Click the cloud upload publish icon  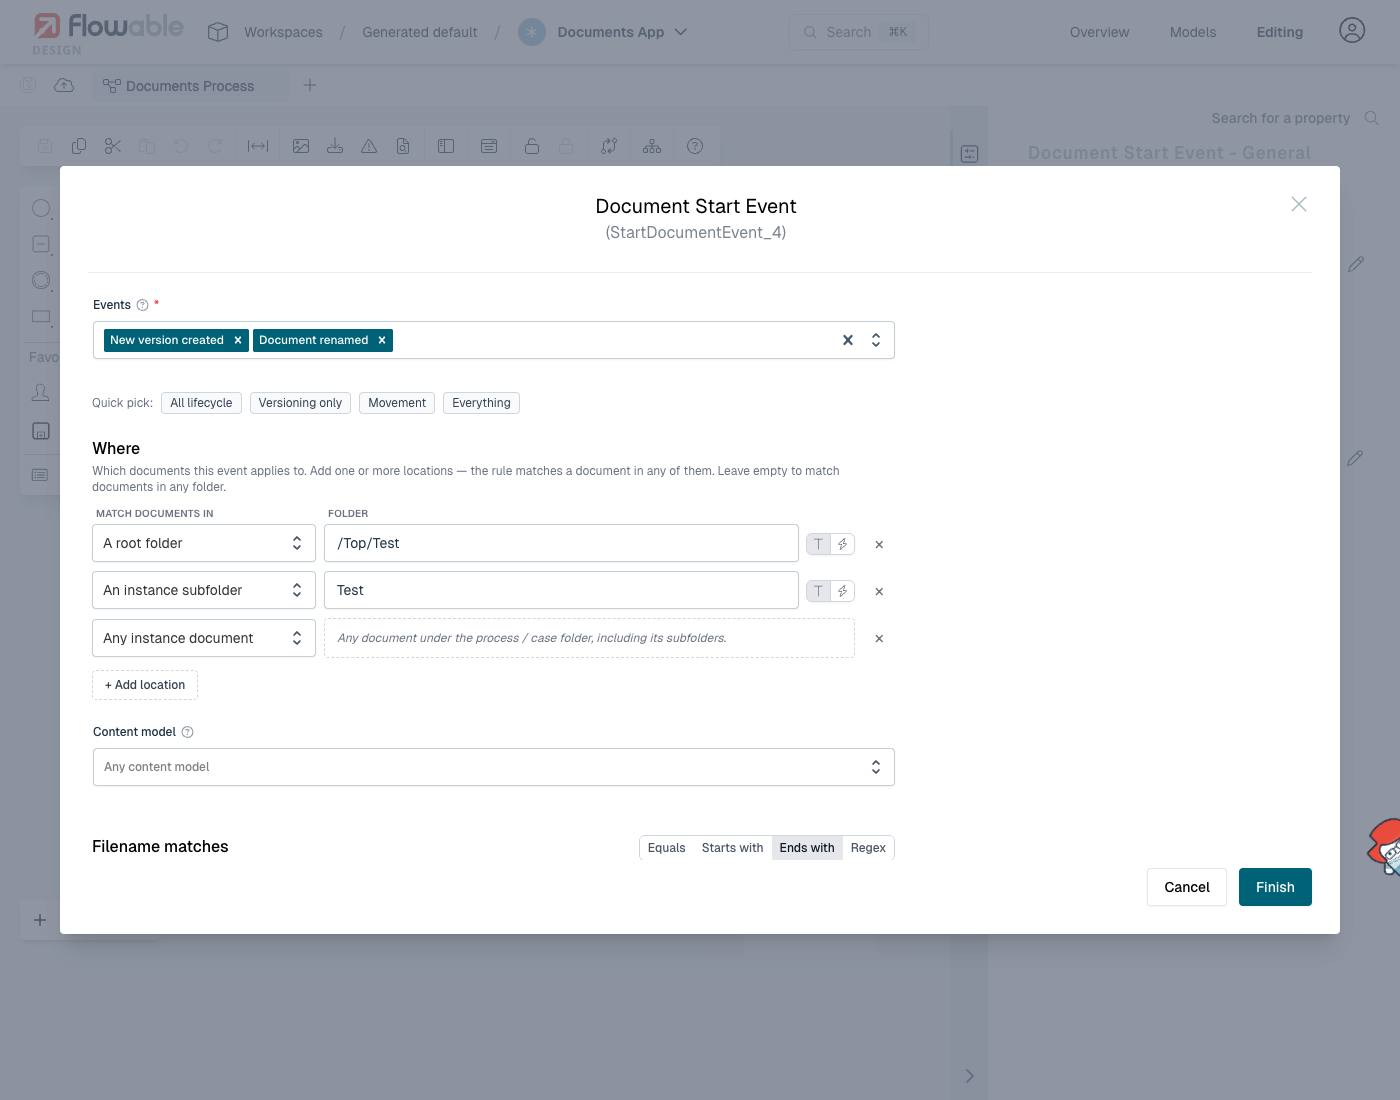64,85
